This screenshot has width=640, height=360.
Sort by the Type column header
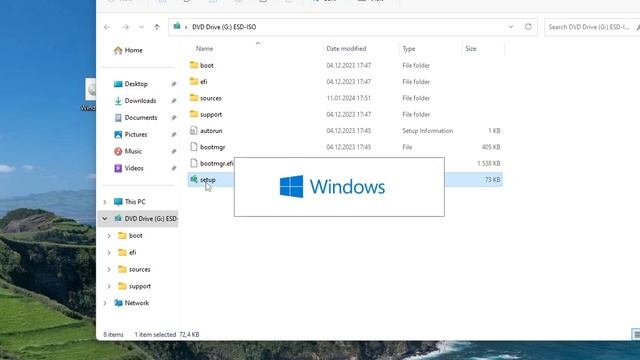409,49
